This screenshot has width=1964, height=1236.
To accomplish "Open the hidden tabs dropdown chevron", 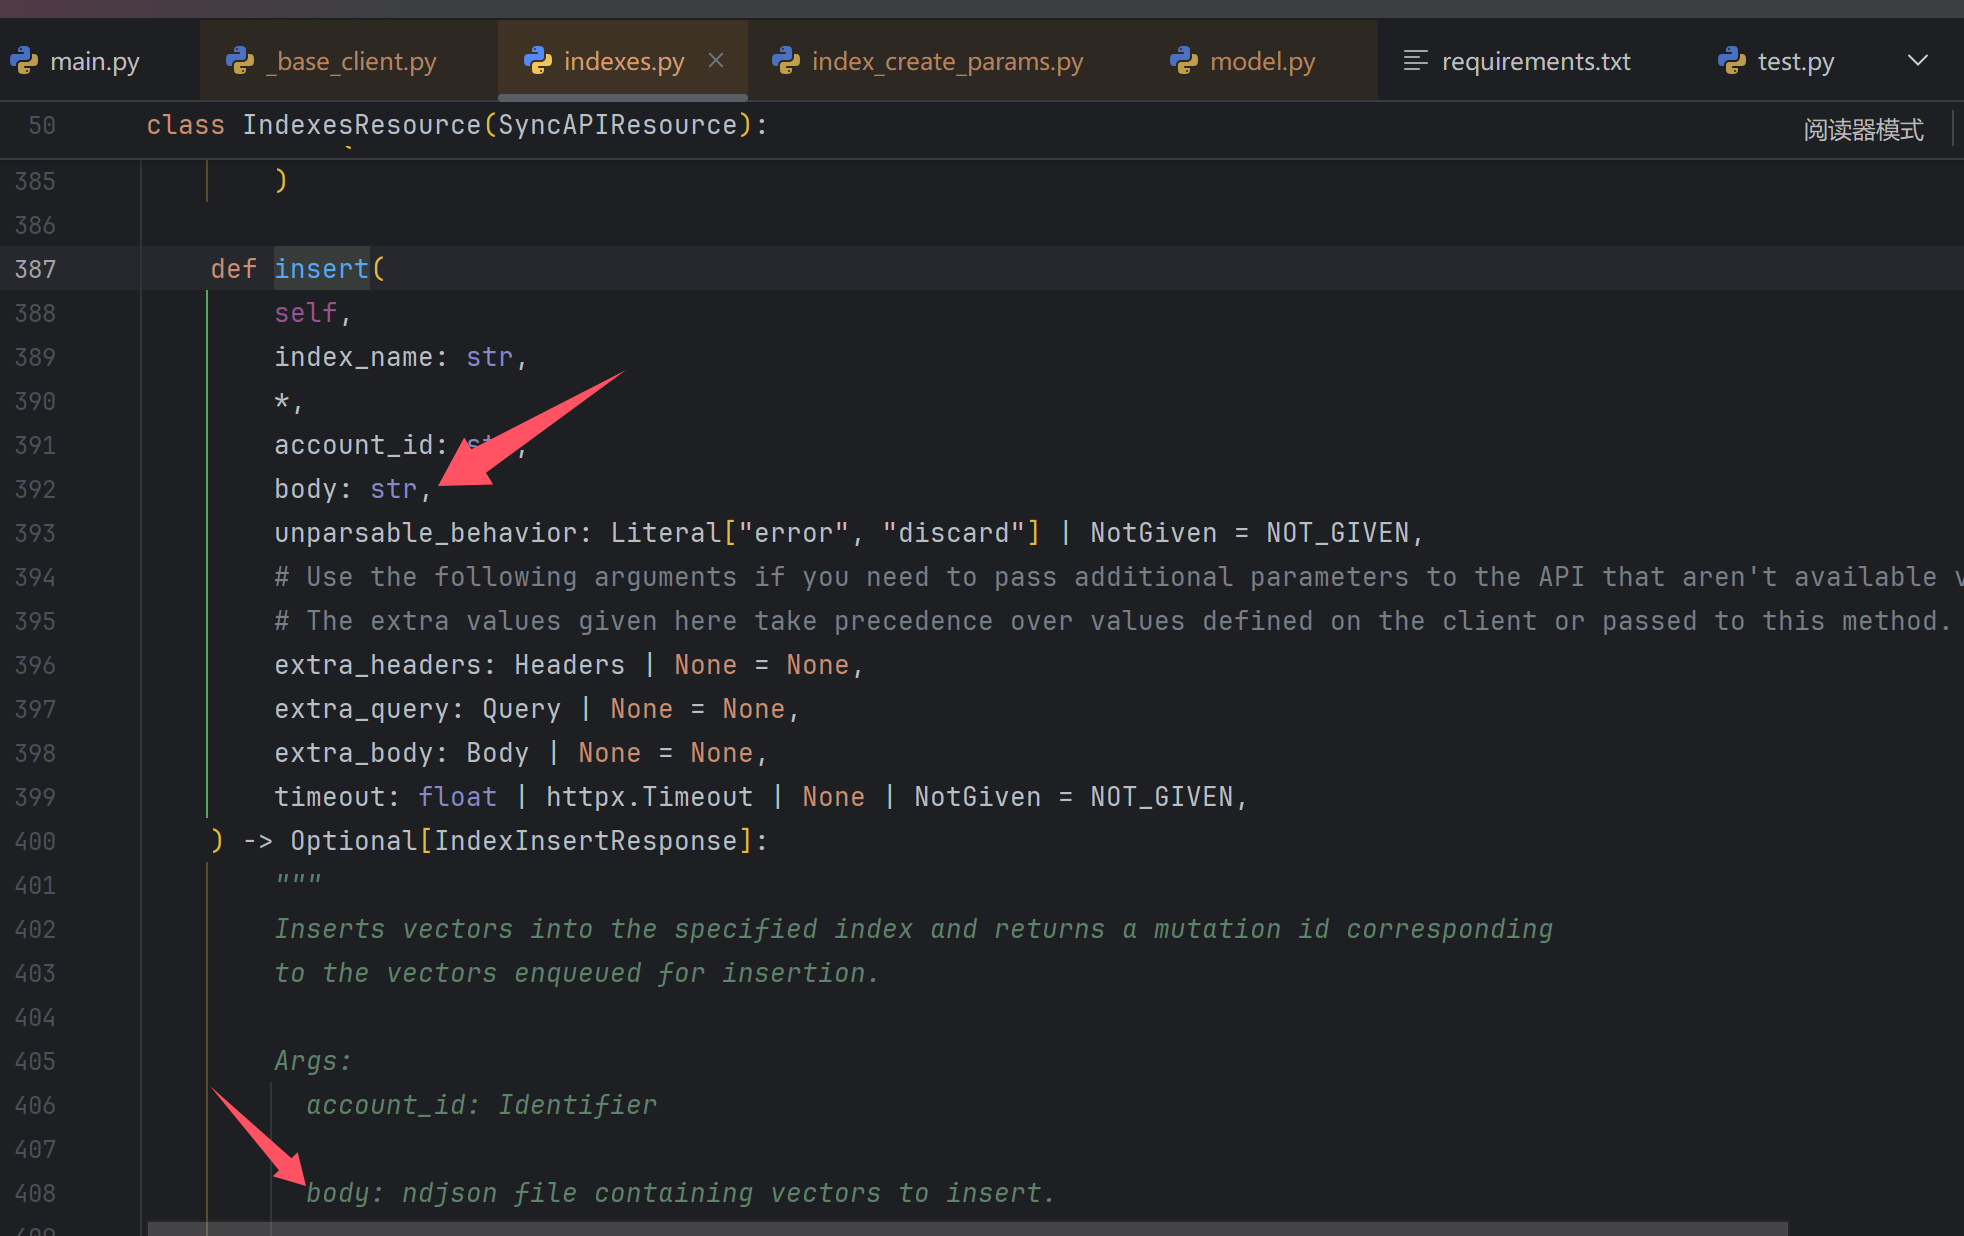I will tap(1917, 60).
